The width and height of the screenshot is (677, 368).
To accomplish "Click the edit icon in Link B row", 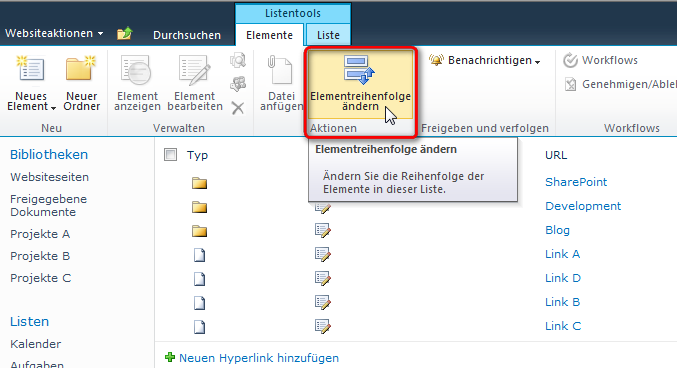I will (323, 302).
